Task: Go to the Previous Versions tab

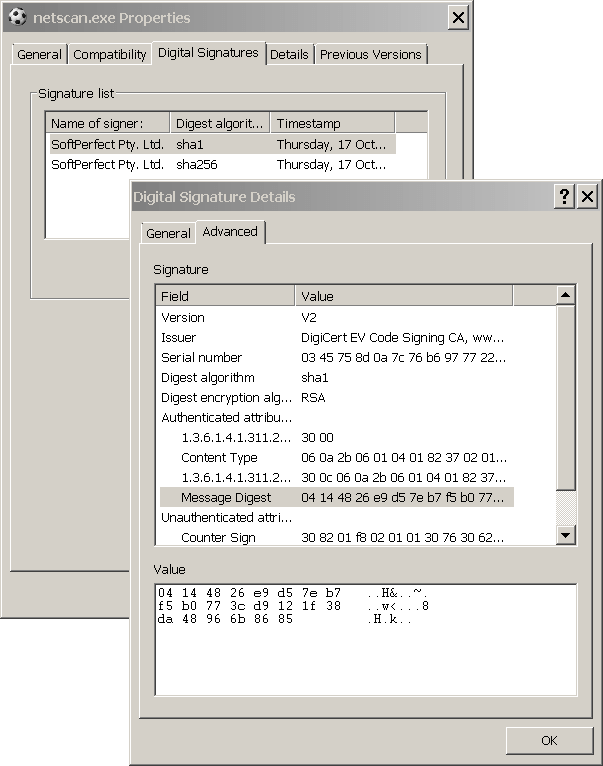Action: [x=370, y=54]
